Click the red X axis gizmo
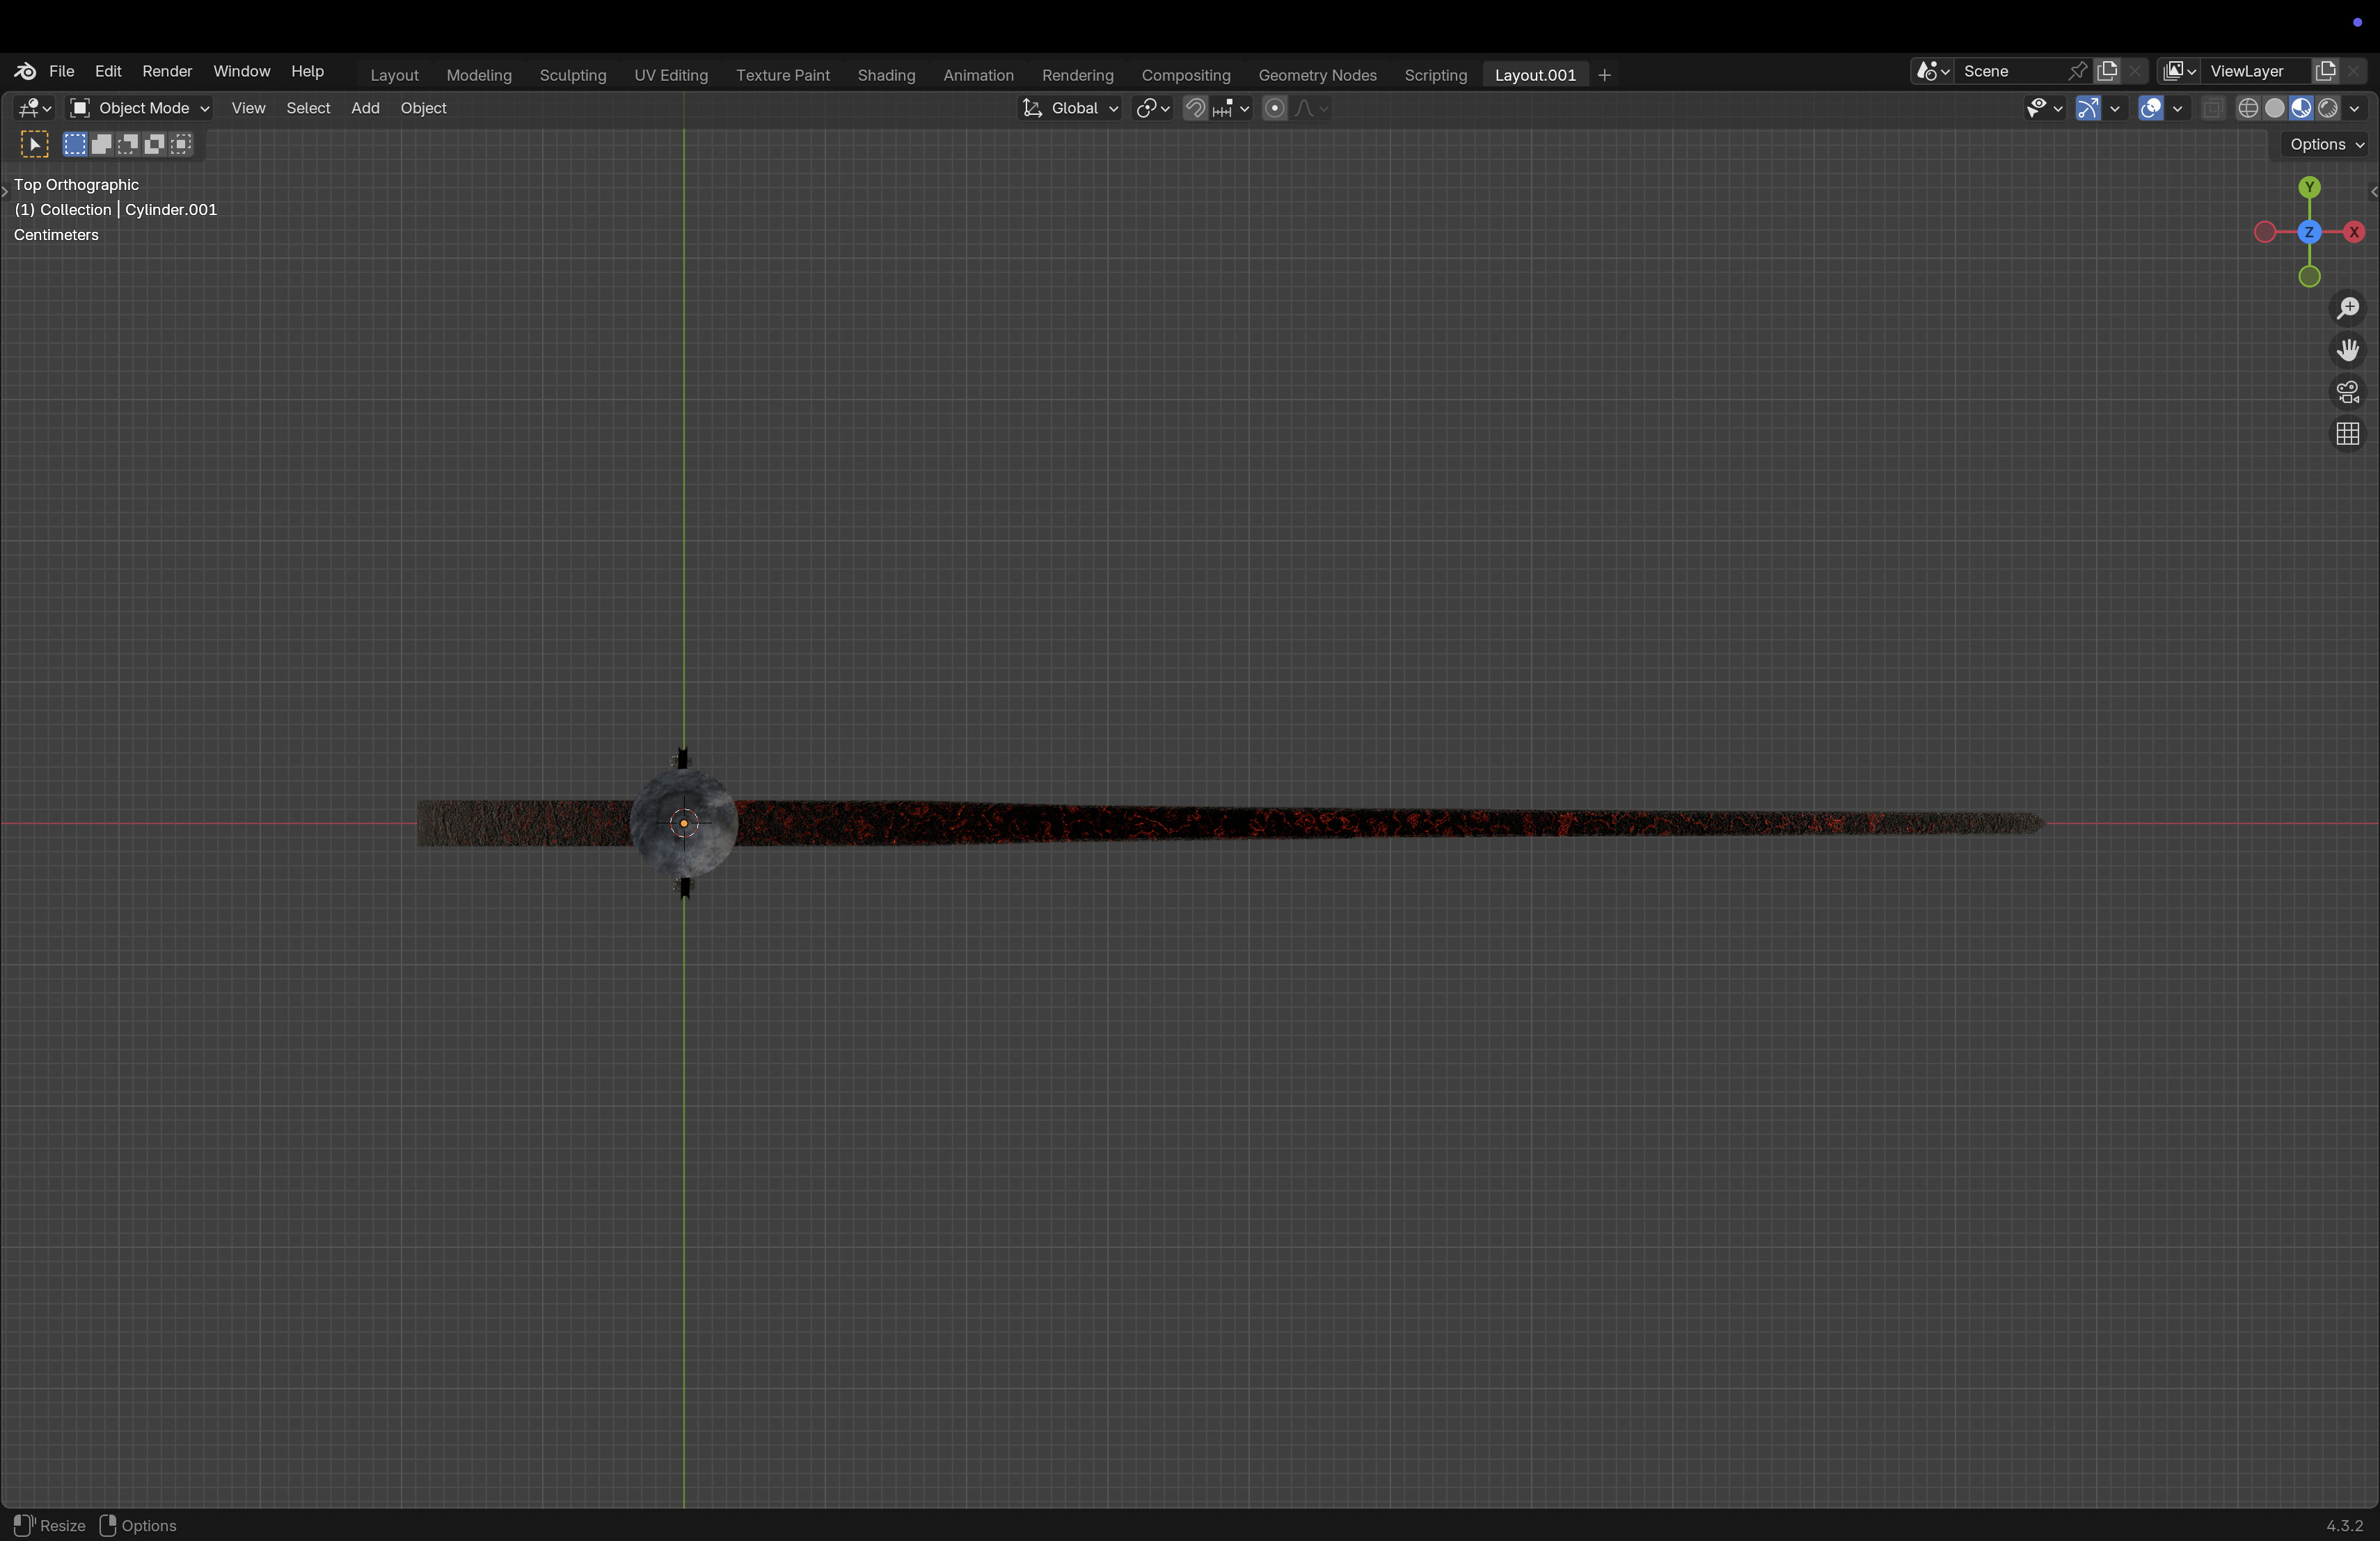 2354,232
